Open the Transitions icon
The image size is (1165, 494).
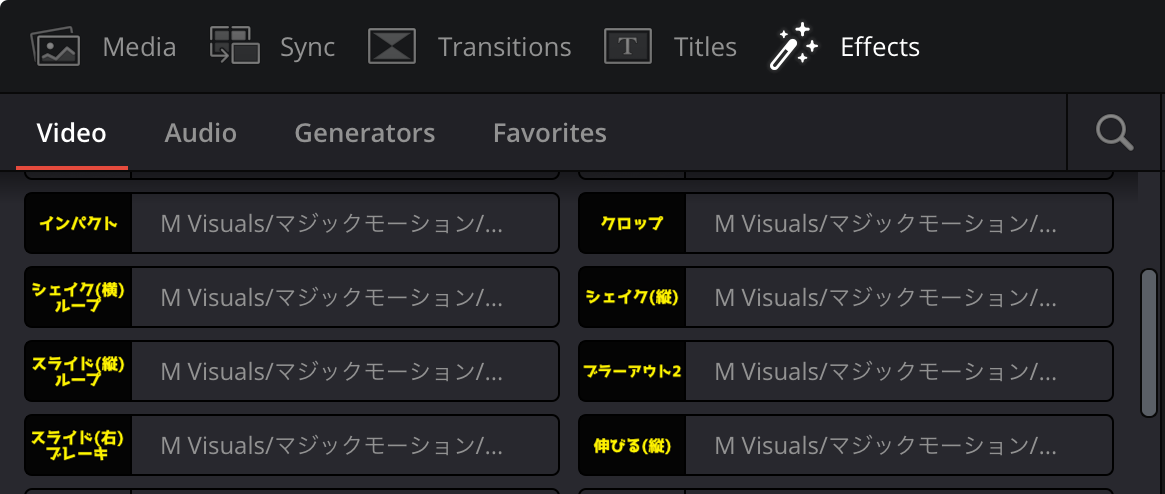[x=392, y=47]
